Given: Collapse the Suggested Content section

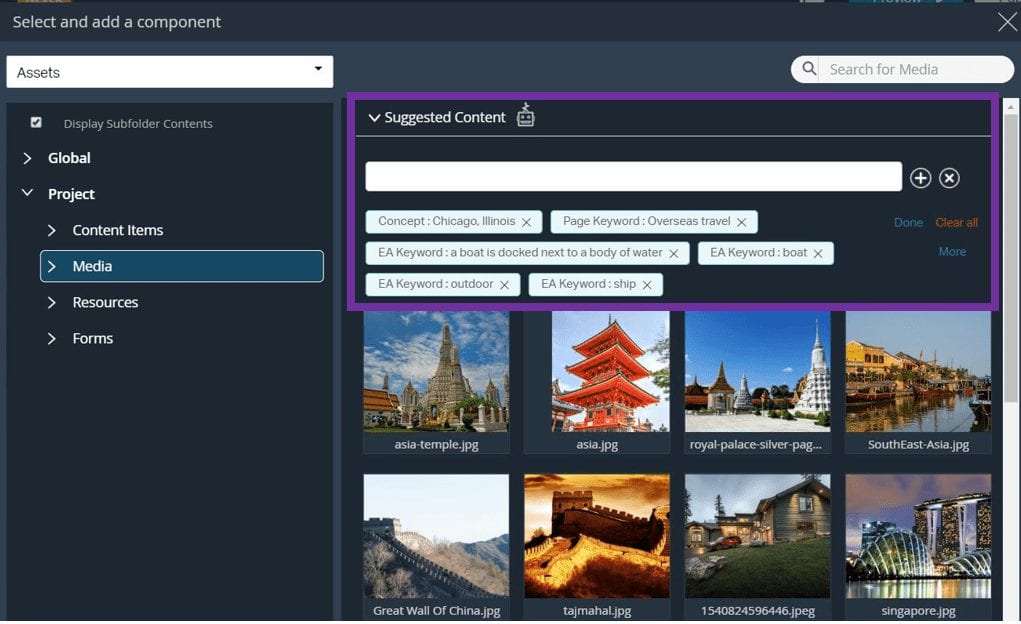Looking at the screenshot, I should tap(373, 117).
